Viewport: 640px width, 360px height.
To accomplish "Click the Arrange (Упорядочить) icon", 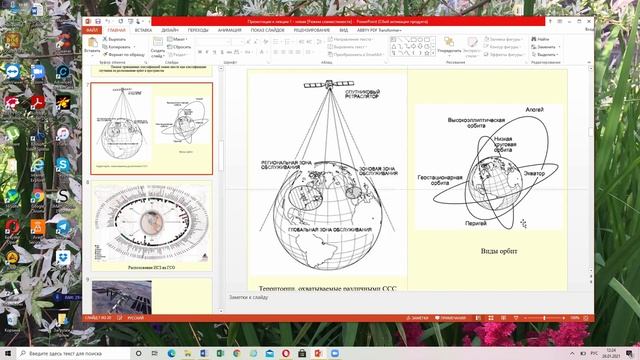I will tap(449, 42).
